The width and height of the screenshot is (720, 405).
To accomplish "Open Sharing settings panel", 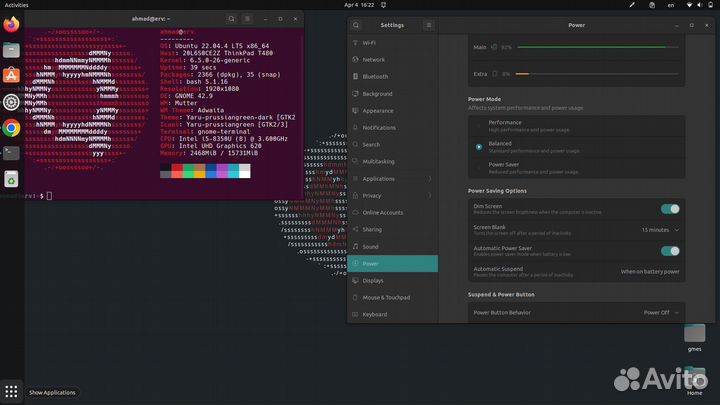I will coord(393,230).
